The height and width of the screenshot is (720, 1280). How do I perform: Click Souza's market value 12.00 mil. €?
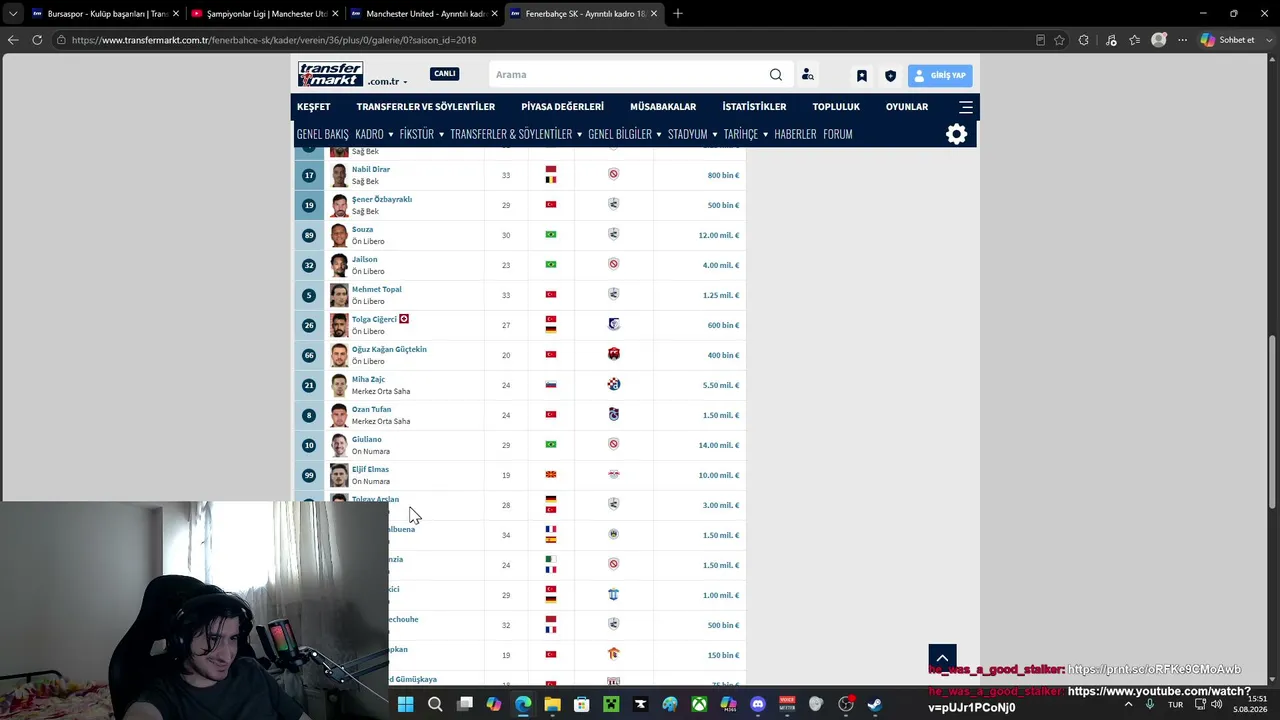[x=719, y=235]
